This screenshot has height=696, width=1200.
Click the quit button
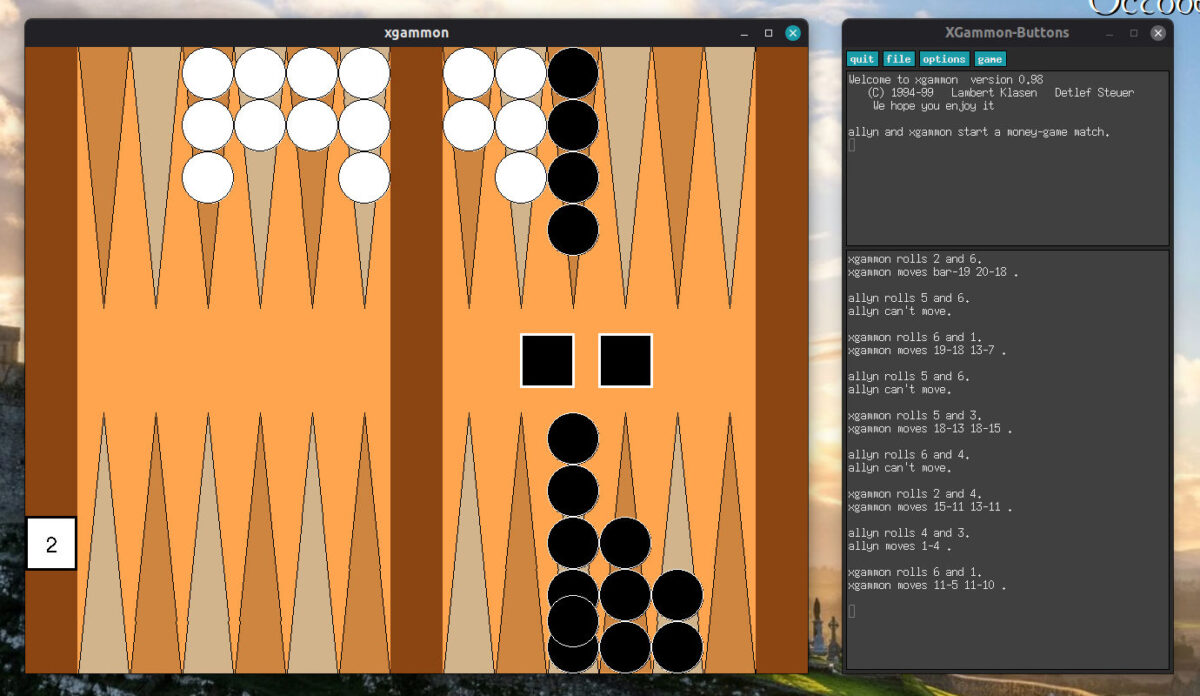click(x=861, y=58)
